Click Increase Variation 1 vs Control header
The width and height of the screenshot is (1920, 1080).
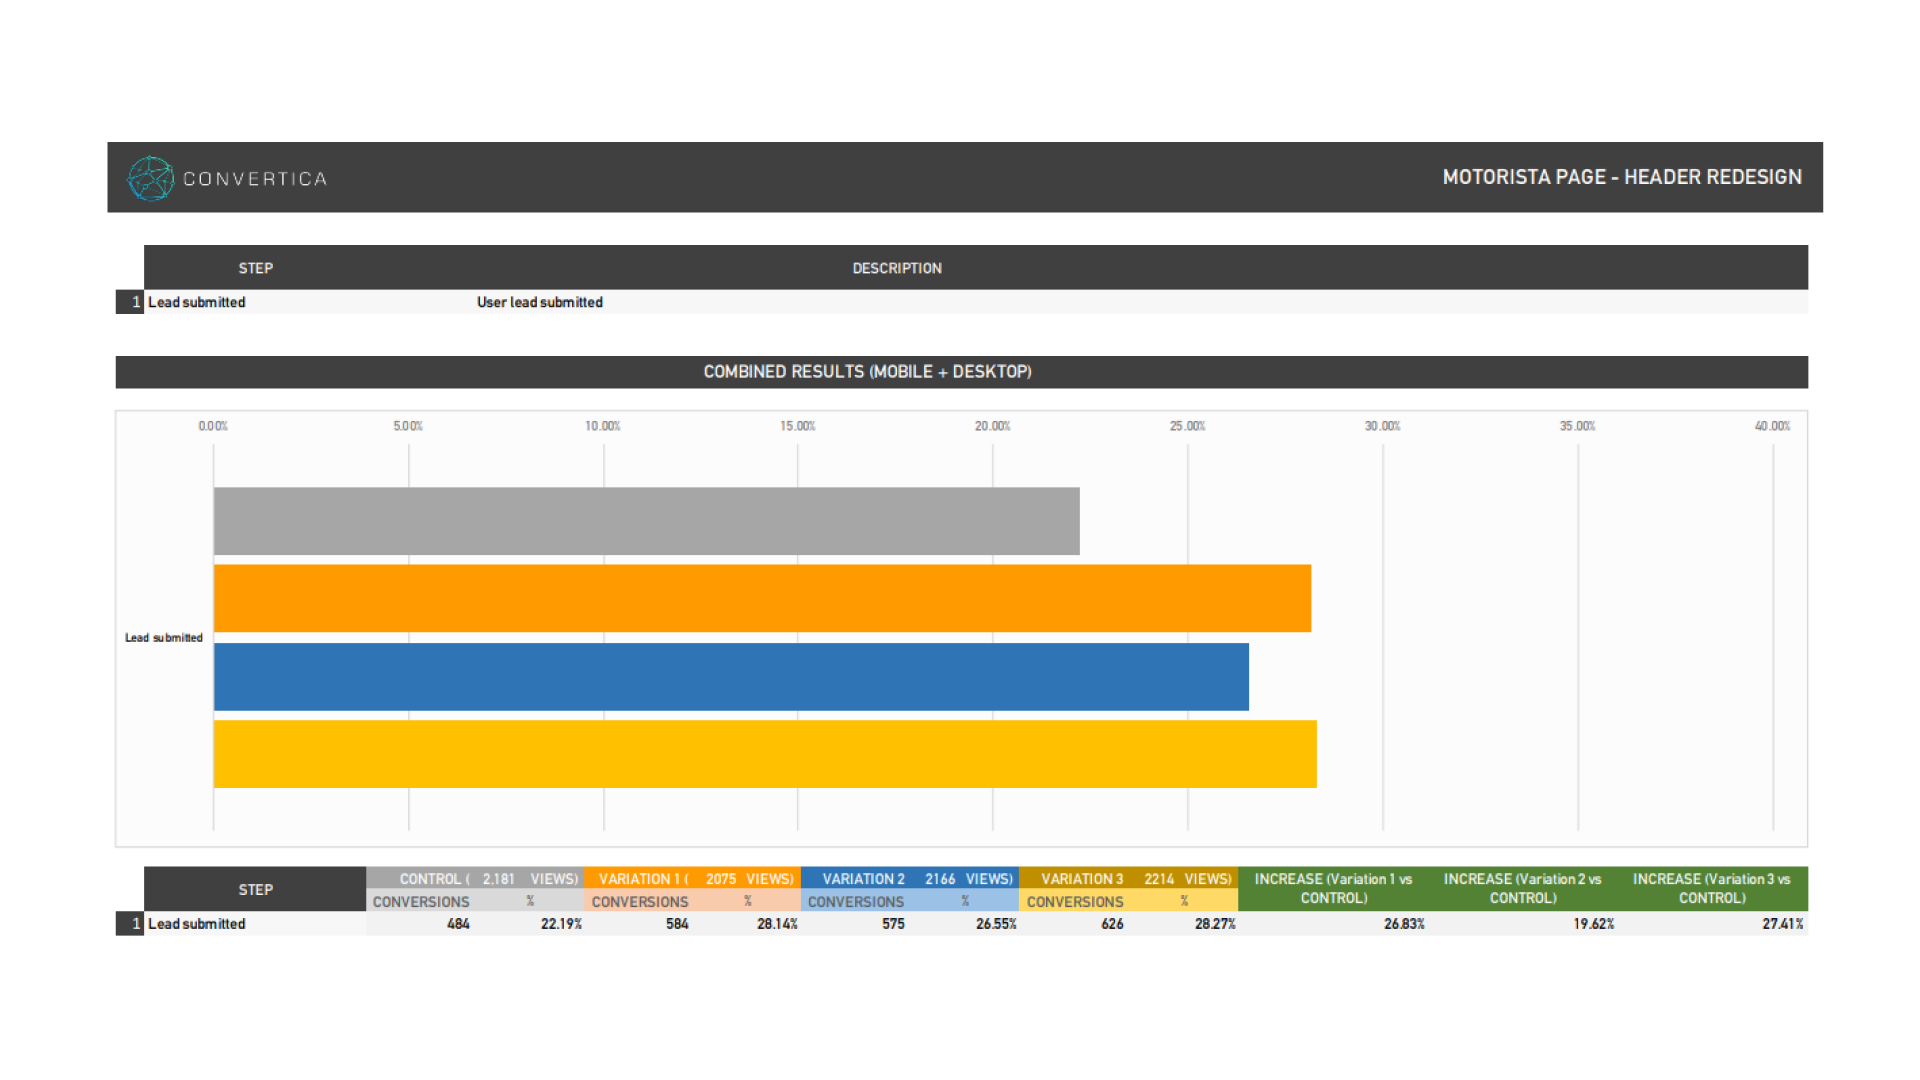tap(1333, 888)
